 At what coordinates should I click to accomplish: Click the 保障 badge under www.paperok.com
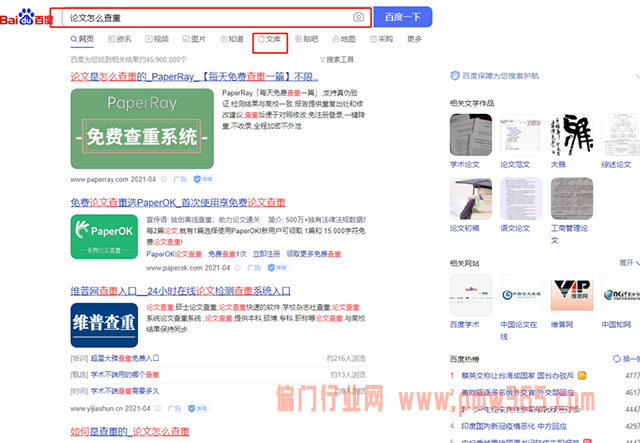tap(278, 268)
